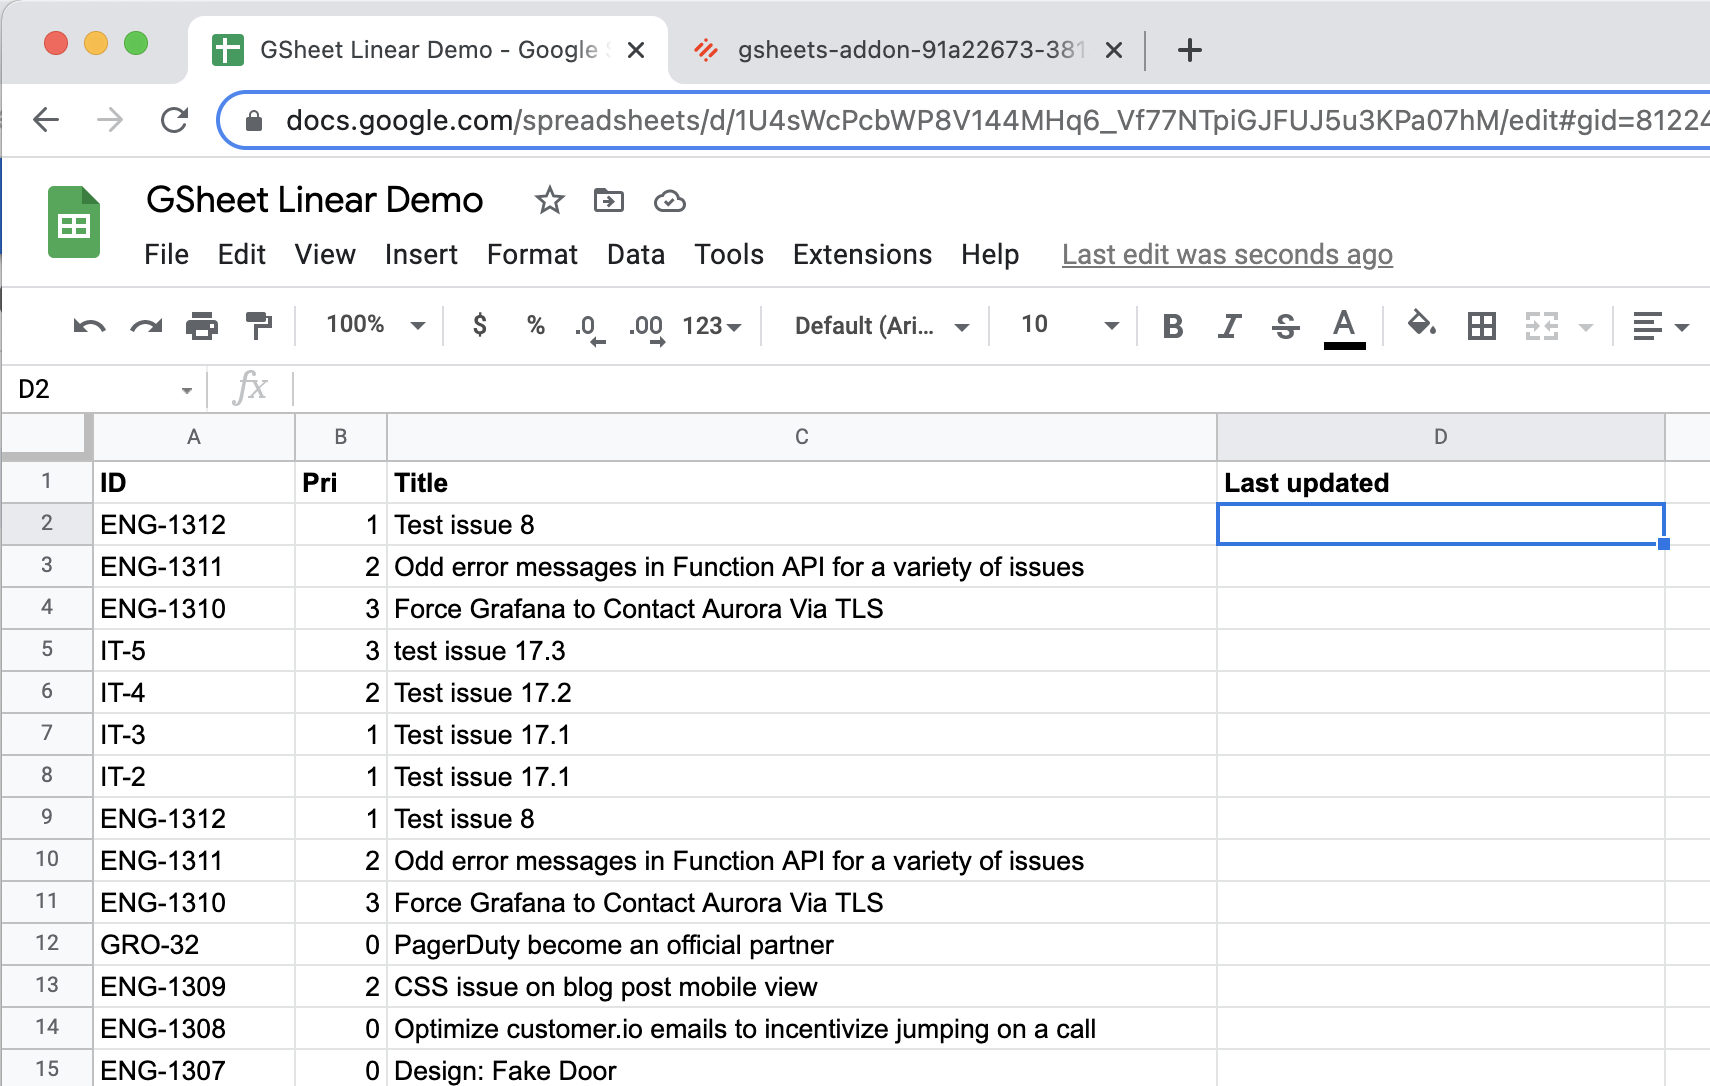Close the GSheet Linear Demo browser tab
This screenshot has width=1710, height=1086.
636,50
